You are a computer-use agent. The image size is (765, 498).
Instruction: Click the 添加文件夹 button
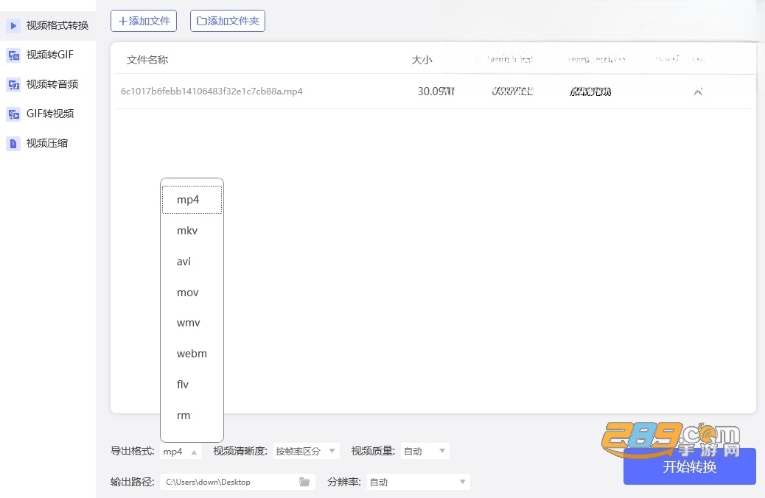pyautogui.click(x=227, y=21)
